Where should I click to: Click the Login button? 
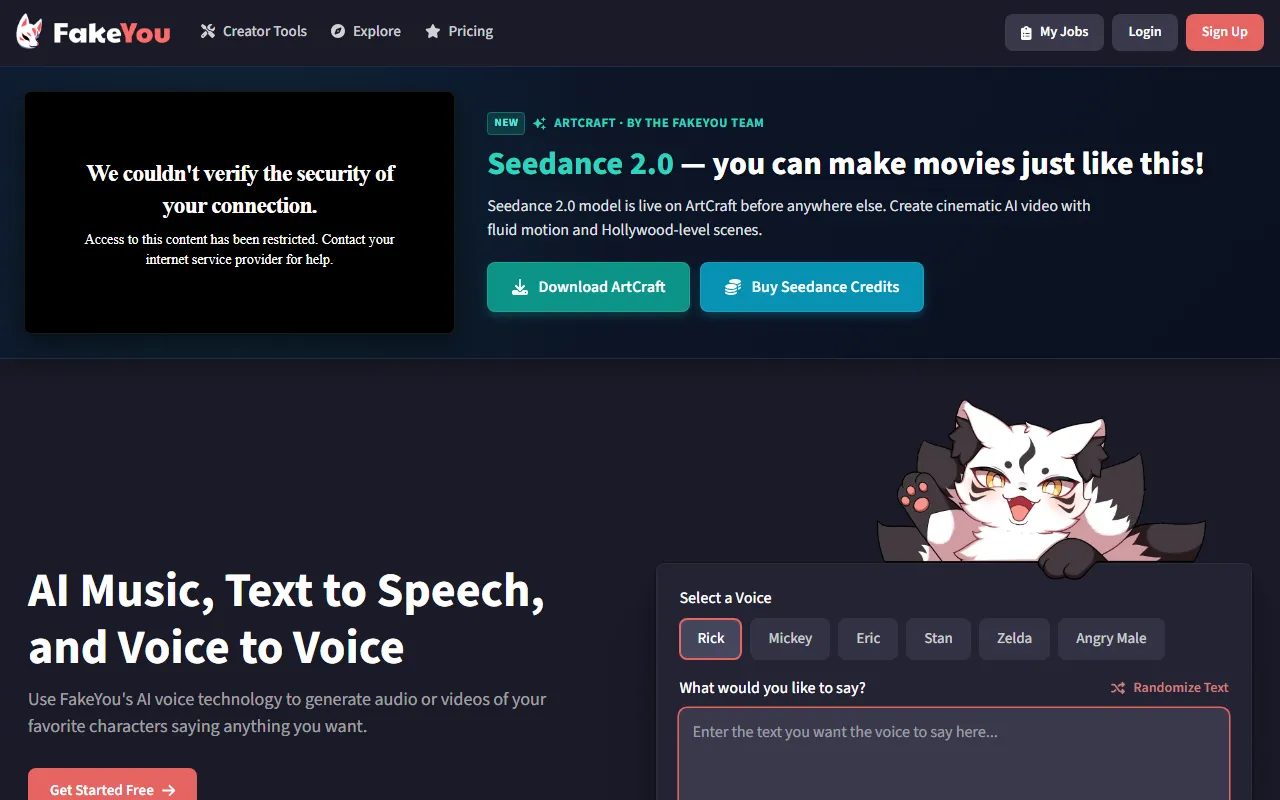tap(1144, 32)
